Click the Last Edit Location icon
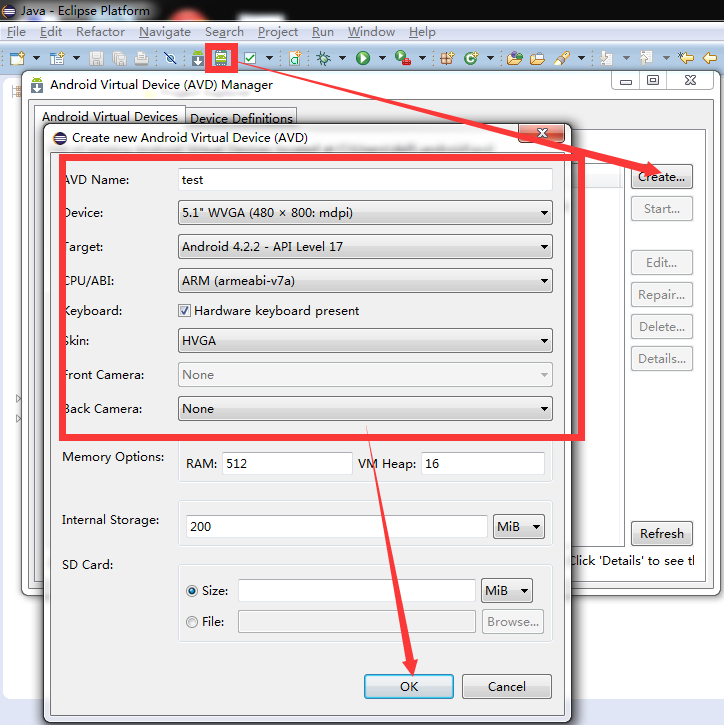Viewport: 724px width, 725px height. 686,58
